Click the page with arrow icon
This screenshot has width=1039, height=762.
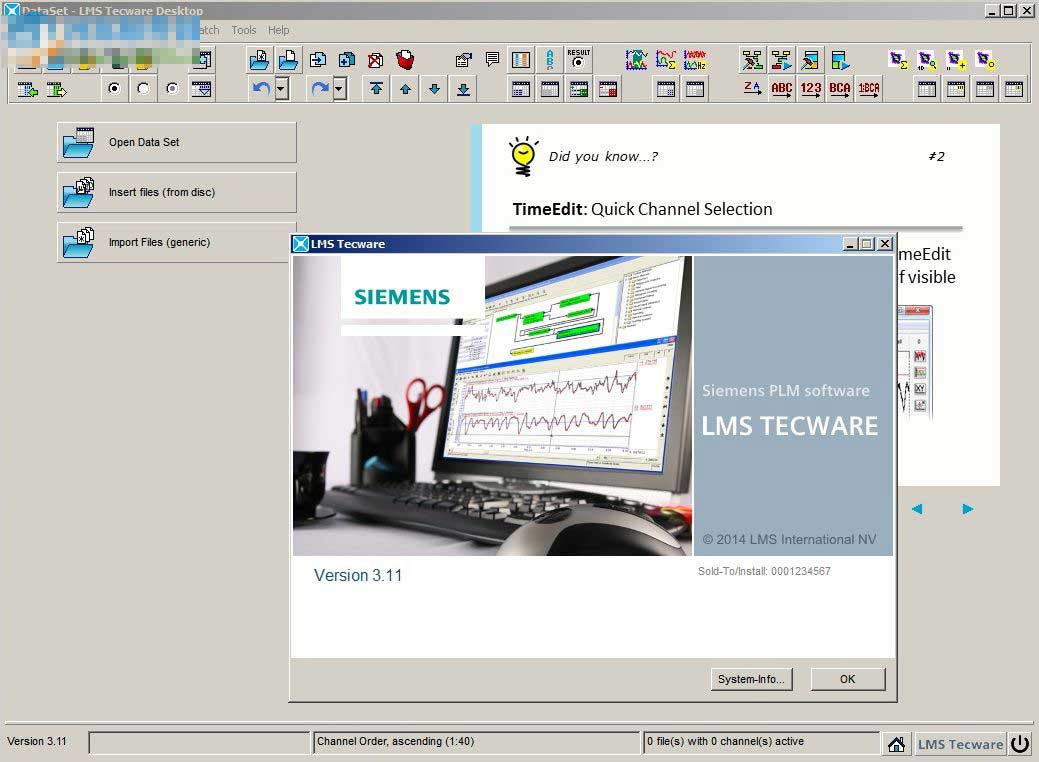click(x=317, y=60)
